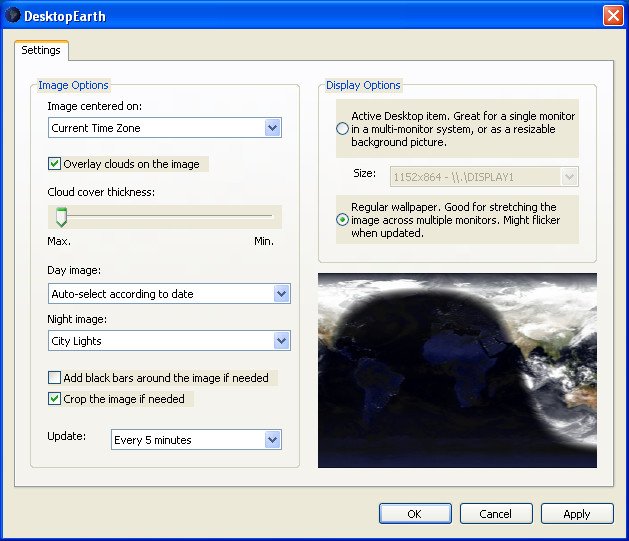Open the Image centered on dropdown
The height and width of the screenshot is (541, 629).
click(x=165, y=128)
